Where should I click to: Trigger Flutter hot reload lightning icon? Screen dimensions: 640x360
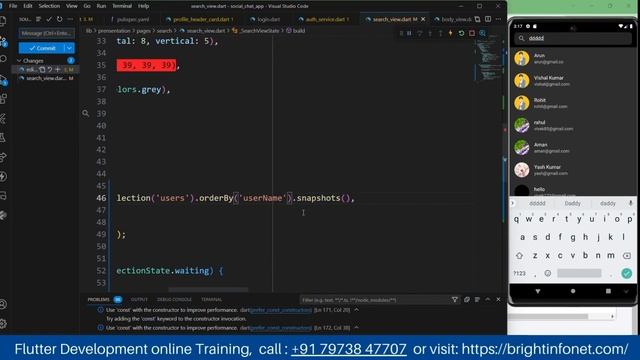pyautogui.click(x=451, y=33)
